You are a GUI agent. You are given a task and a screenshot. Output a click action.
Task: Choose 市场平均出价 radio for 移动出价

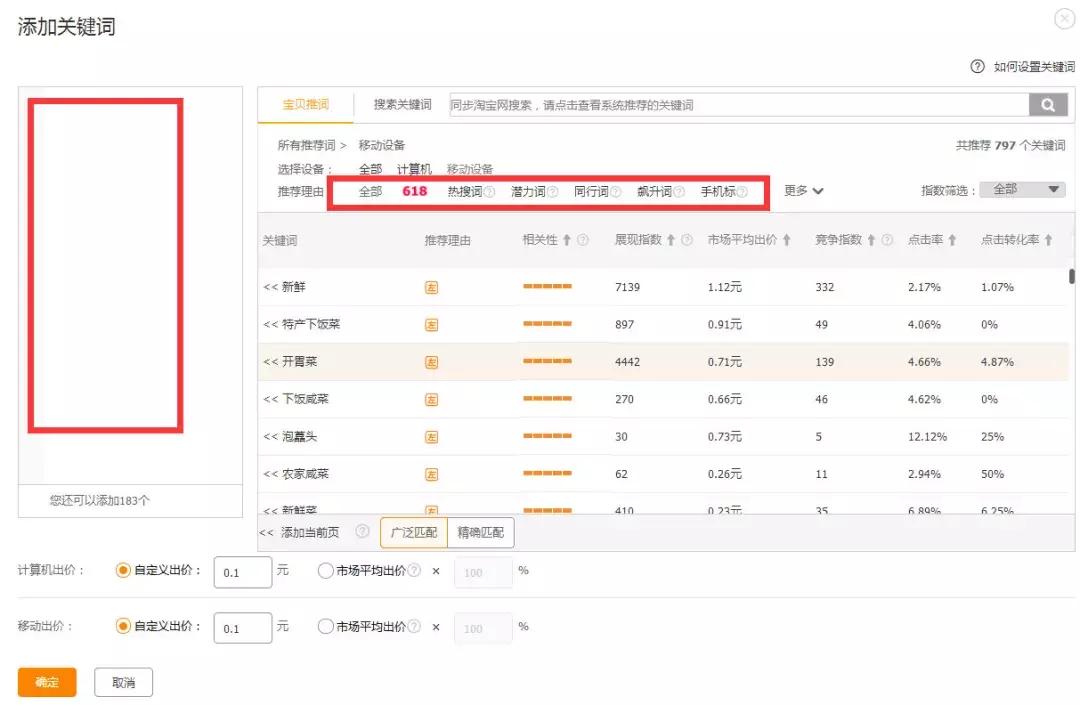pyautogui.click(x=325, y=627)
